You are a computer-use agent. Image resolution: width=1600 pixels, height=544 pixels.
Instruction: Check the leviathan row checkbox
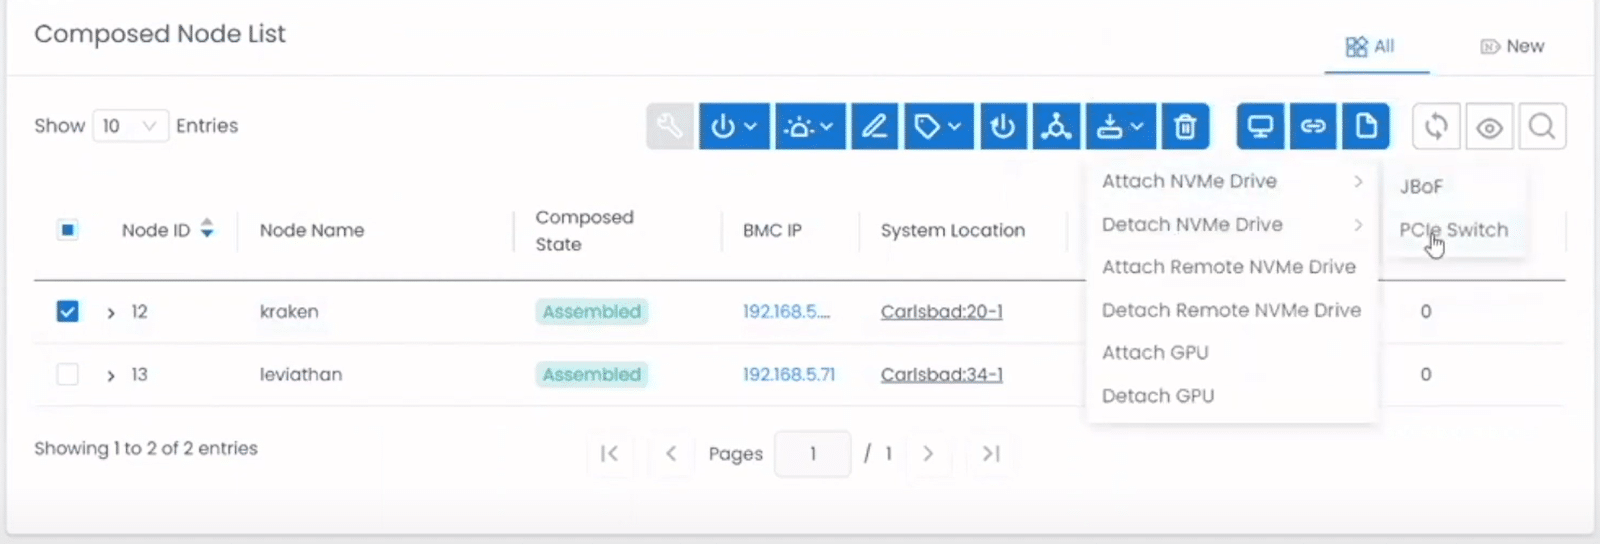pos(67,374)
